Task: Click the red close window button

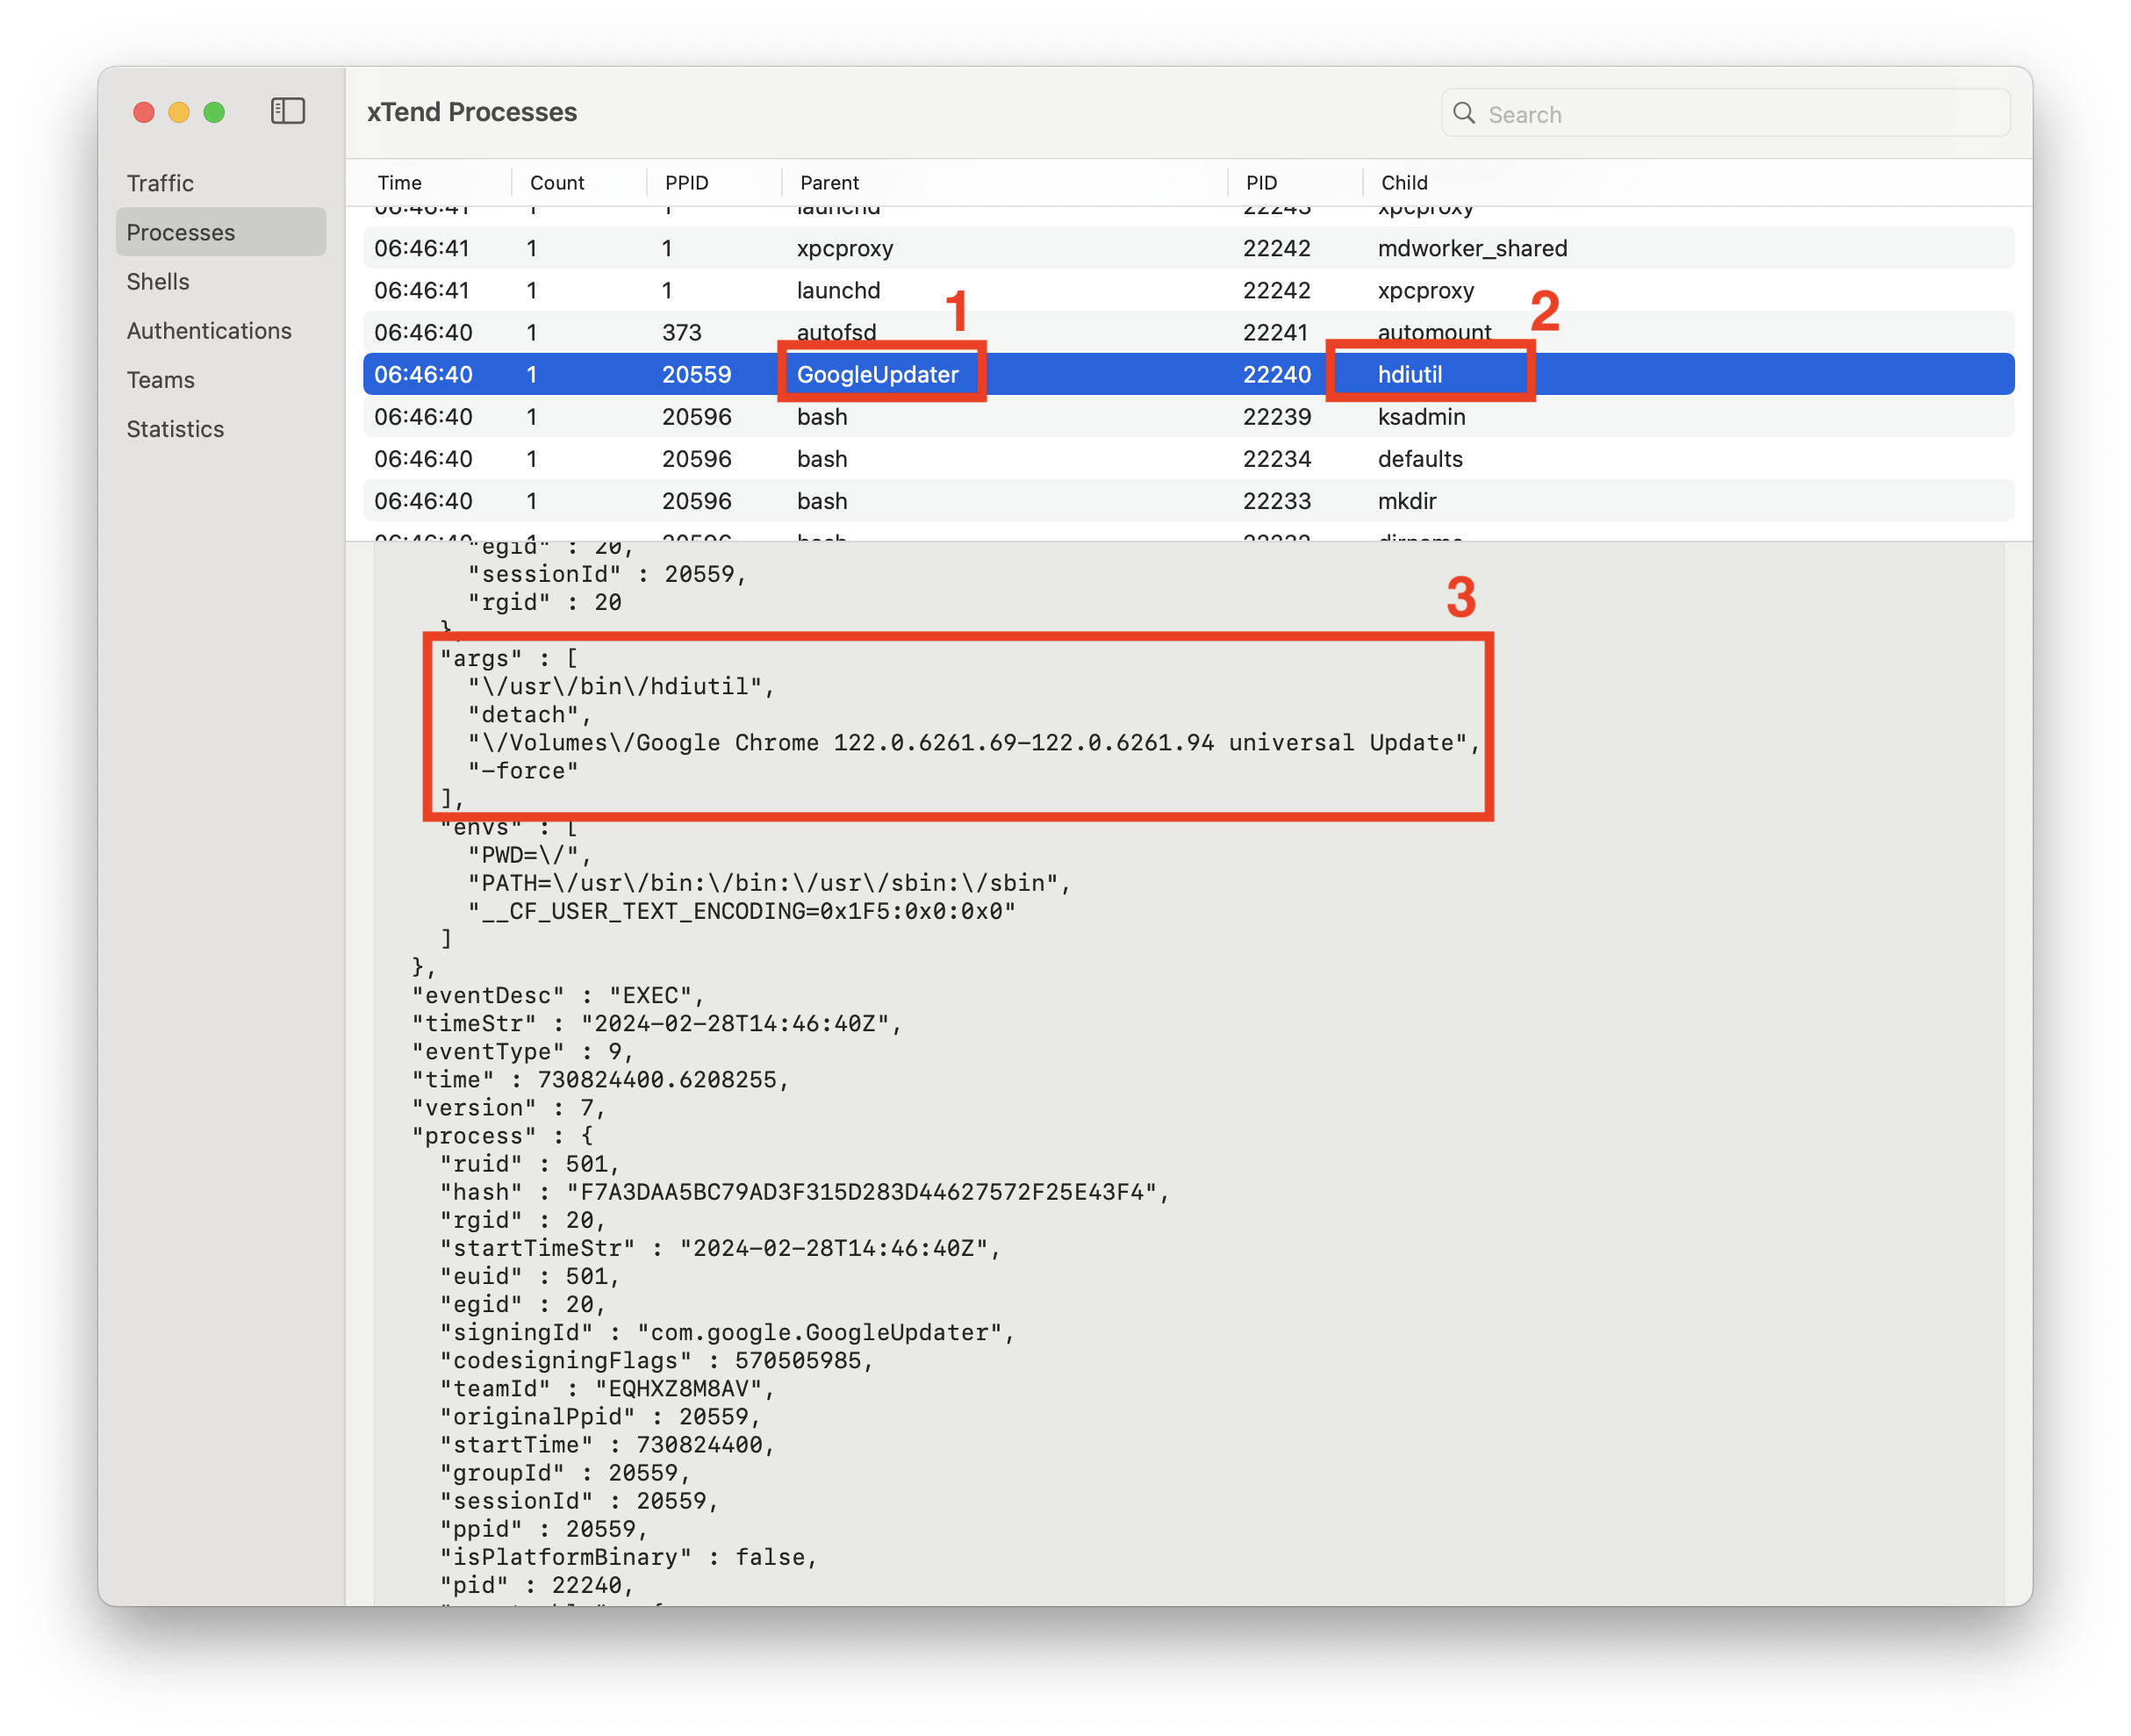Action: click(144, 112)
